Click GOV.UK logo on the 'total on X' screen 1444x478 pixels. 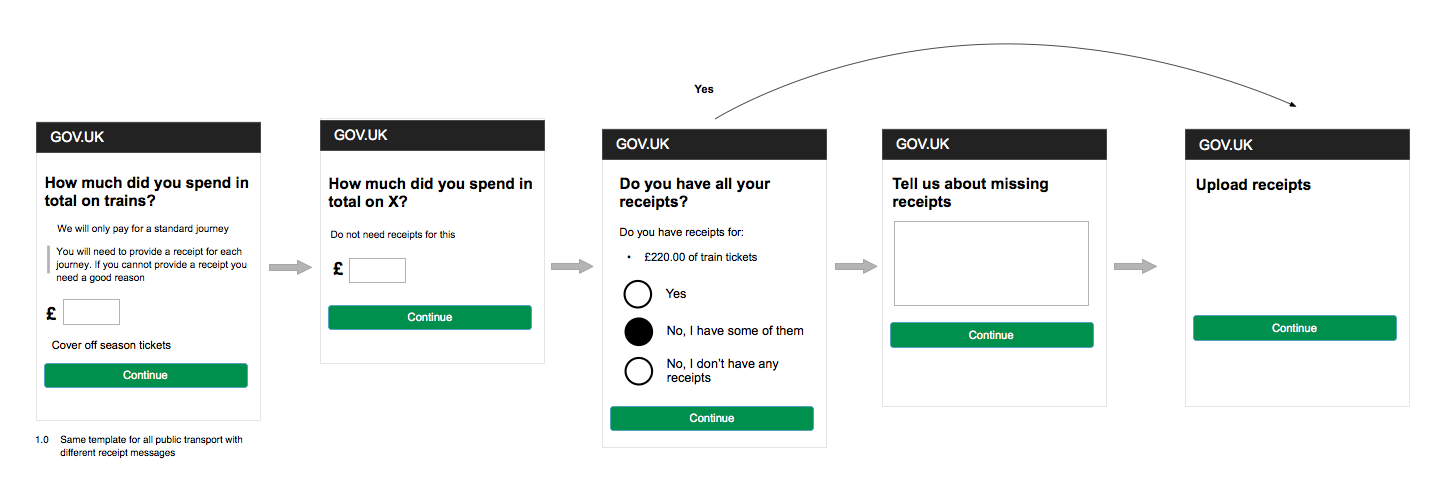(361, 135)
